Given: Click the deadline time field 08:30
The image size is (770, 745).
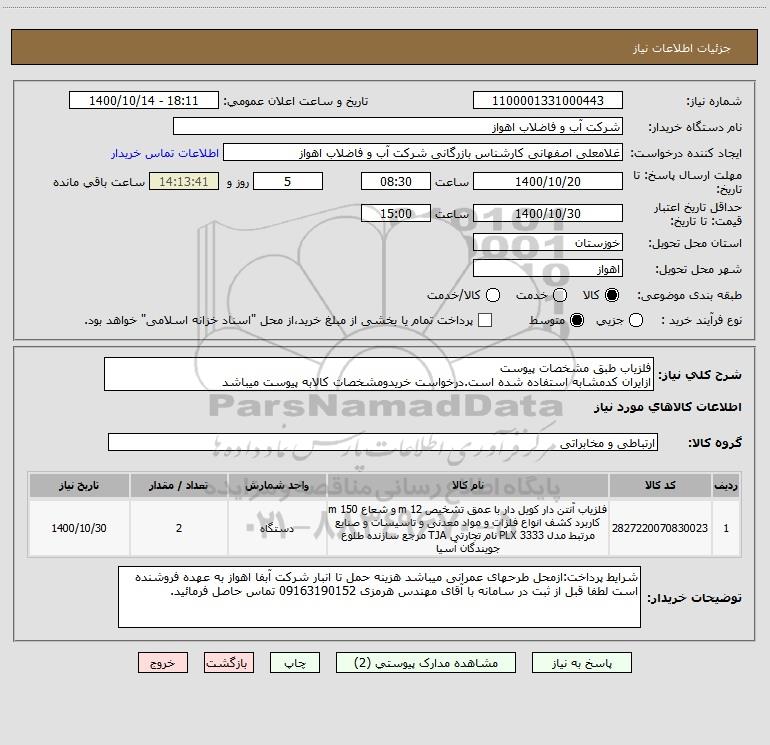Looking at the screenshot, I should pyautogui.click(x=396, y=181).
